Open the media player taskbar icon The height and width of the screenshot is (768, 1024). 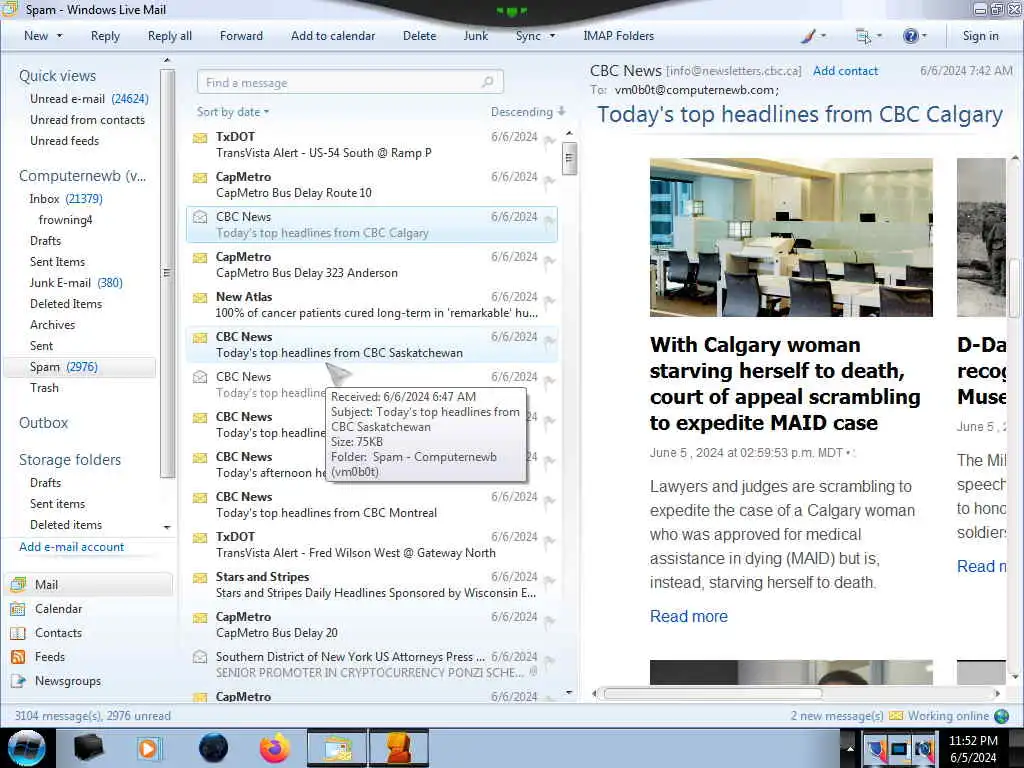pyautogui.click(x=149, y=748)
